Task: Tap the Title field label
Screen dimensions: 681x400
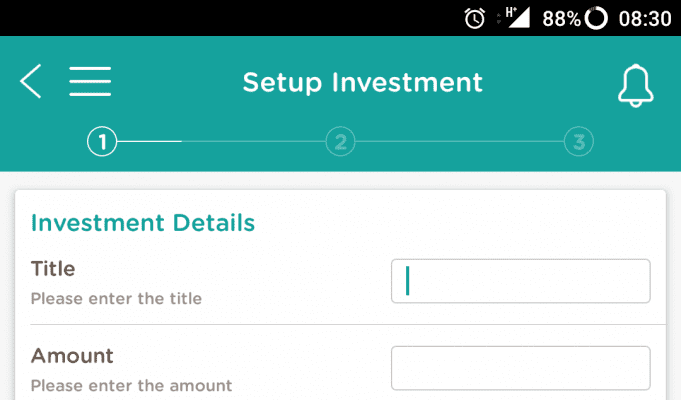Action: (x=53, y=268)
